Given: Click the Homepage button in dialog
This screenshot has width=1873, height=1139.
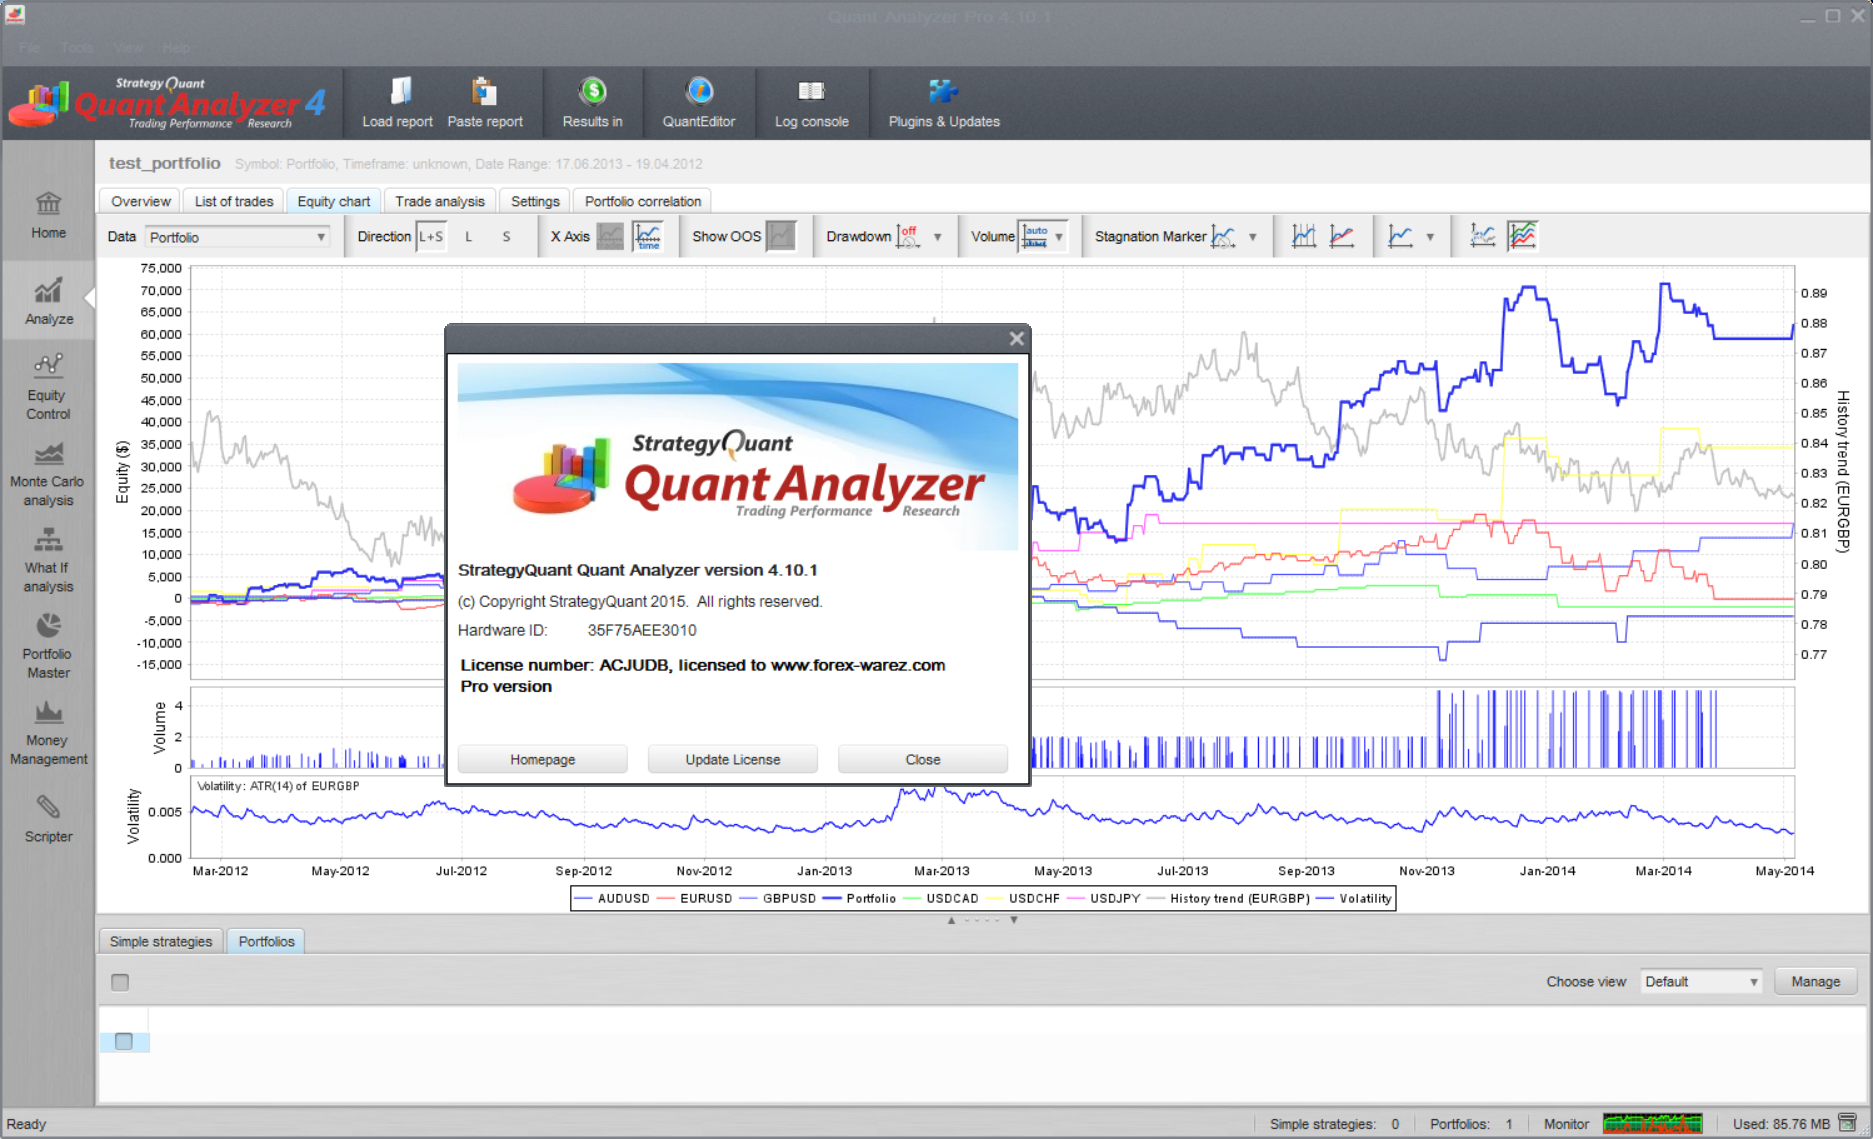Looking at the screenshot, I should pos(542,759).
